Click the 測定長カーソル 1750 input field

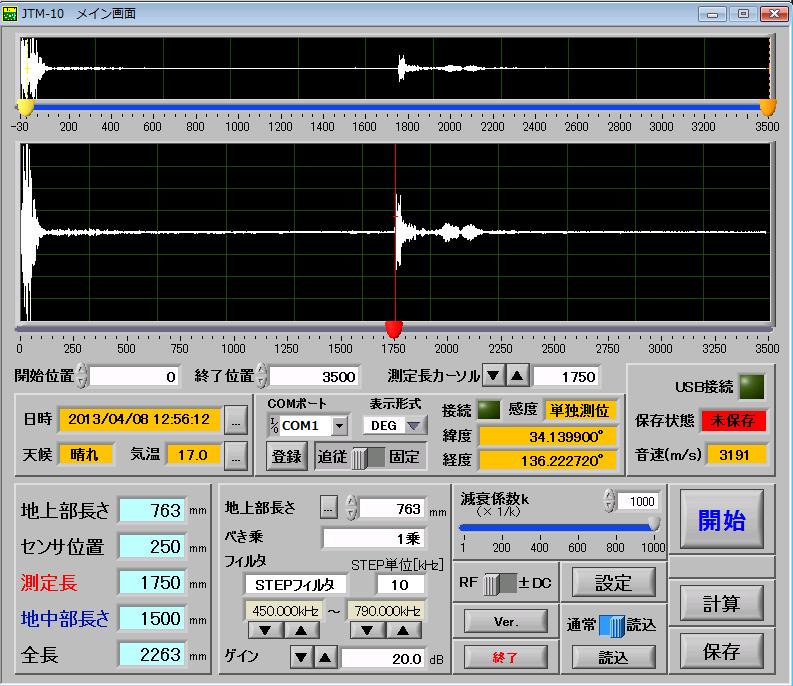566,376
